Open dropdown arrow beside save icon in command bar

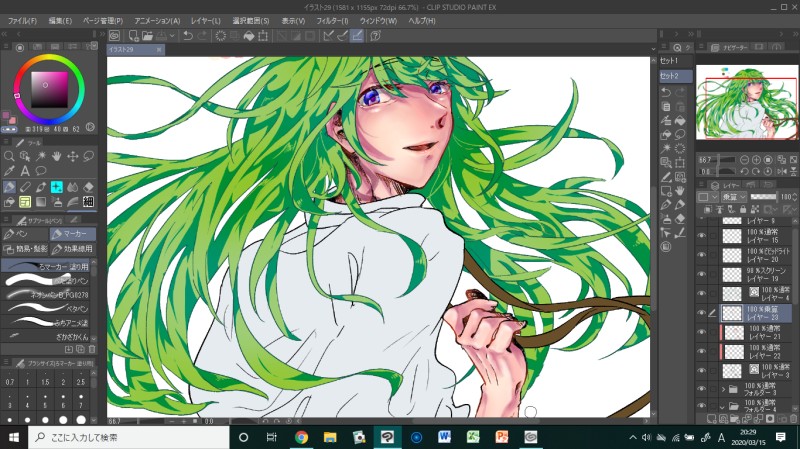[172, 36]
